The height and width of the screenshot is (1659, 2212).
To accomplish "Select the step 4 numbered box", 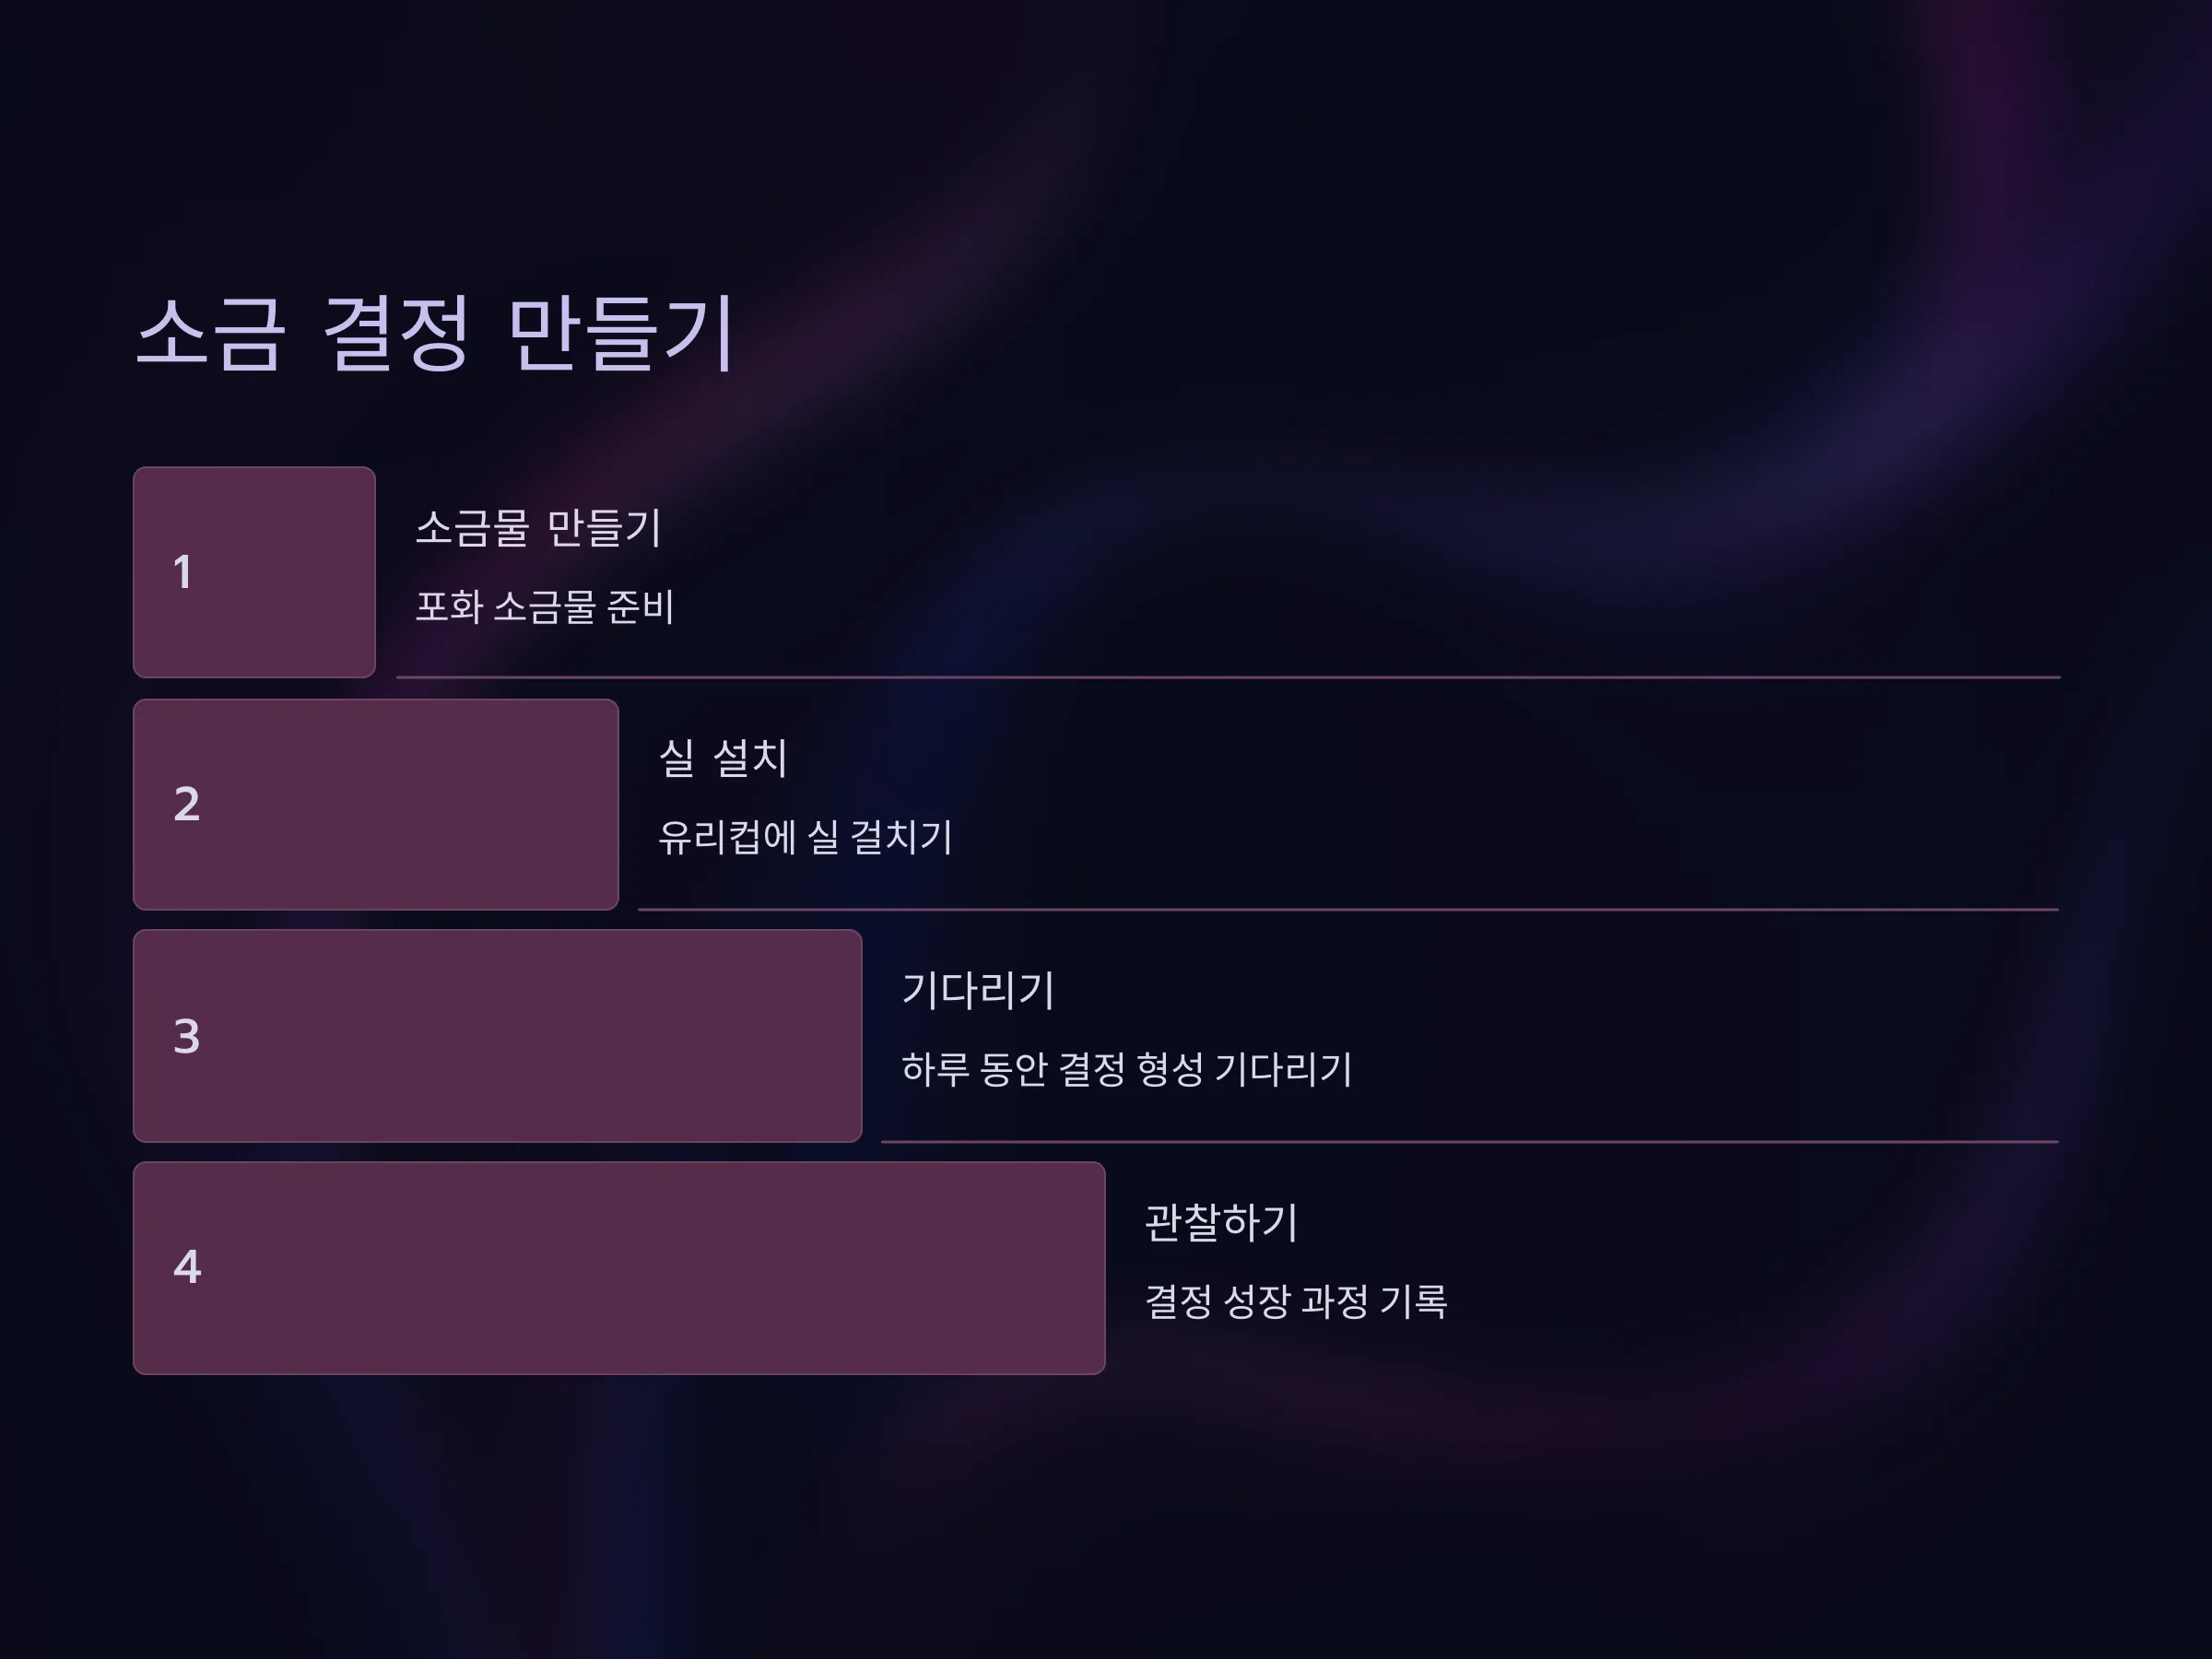I will [619, 1268].
